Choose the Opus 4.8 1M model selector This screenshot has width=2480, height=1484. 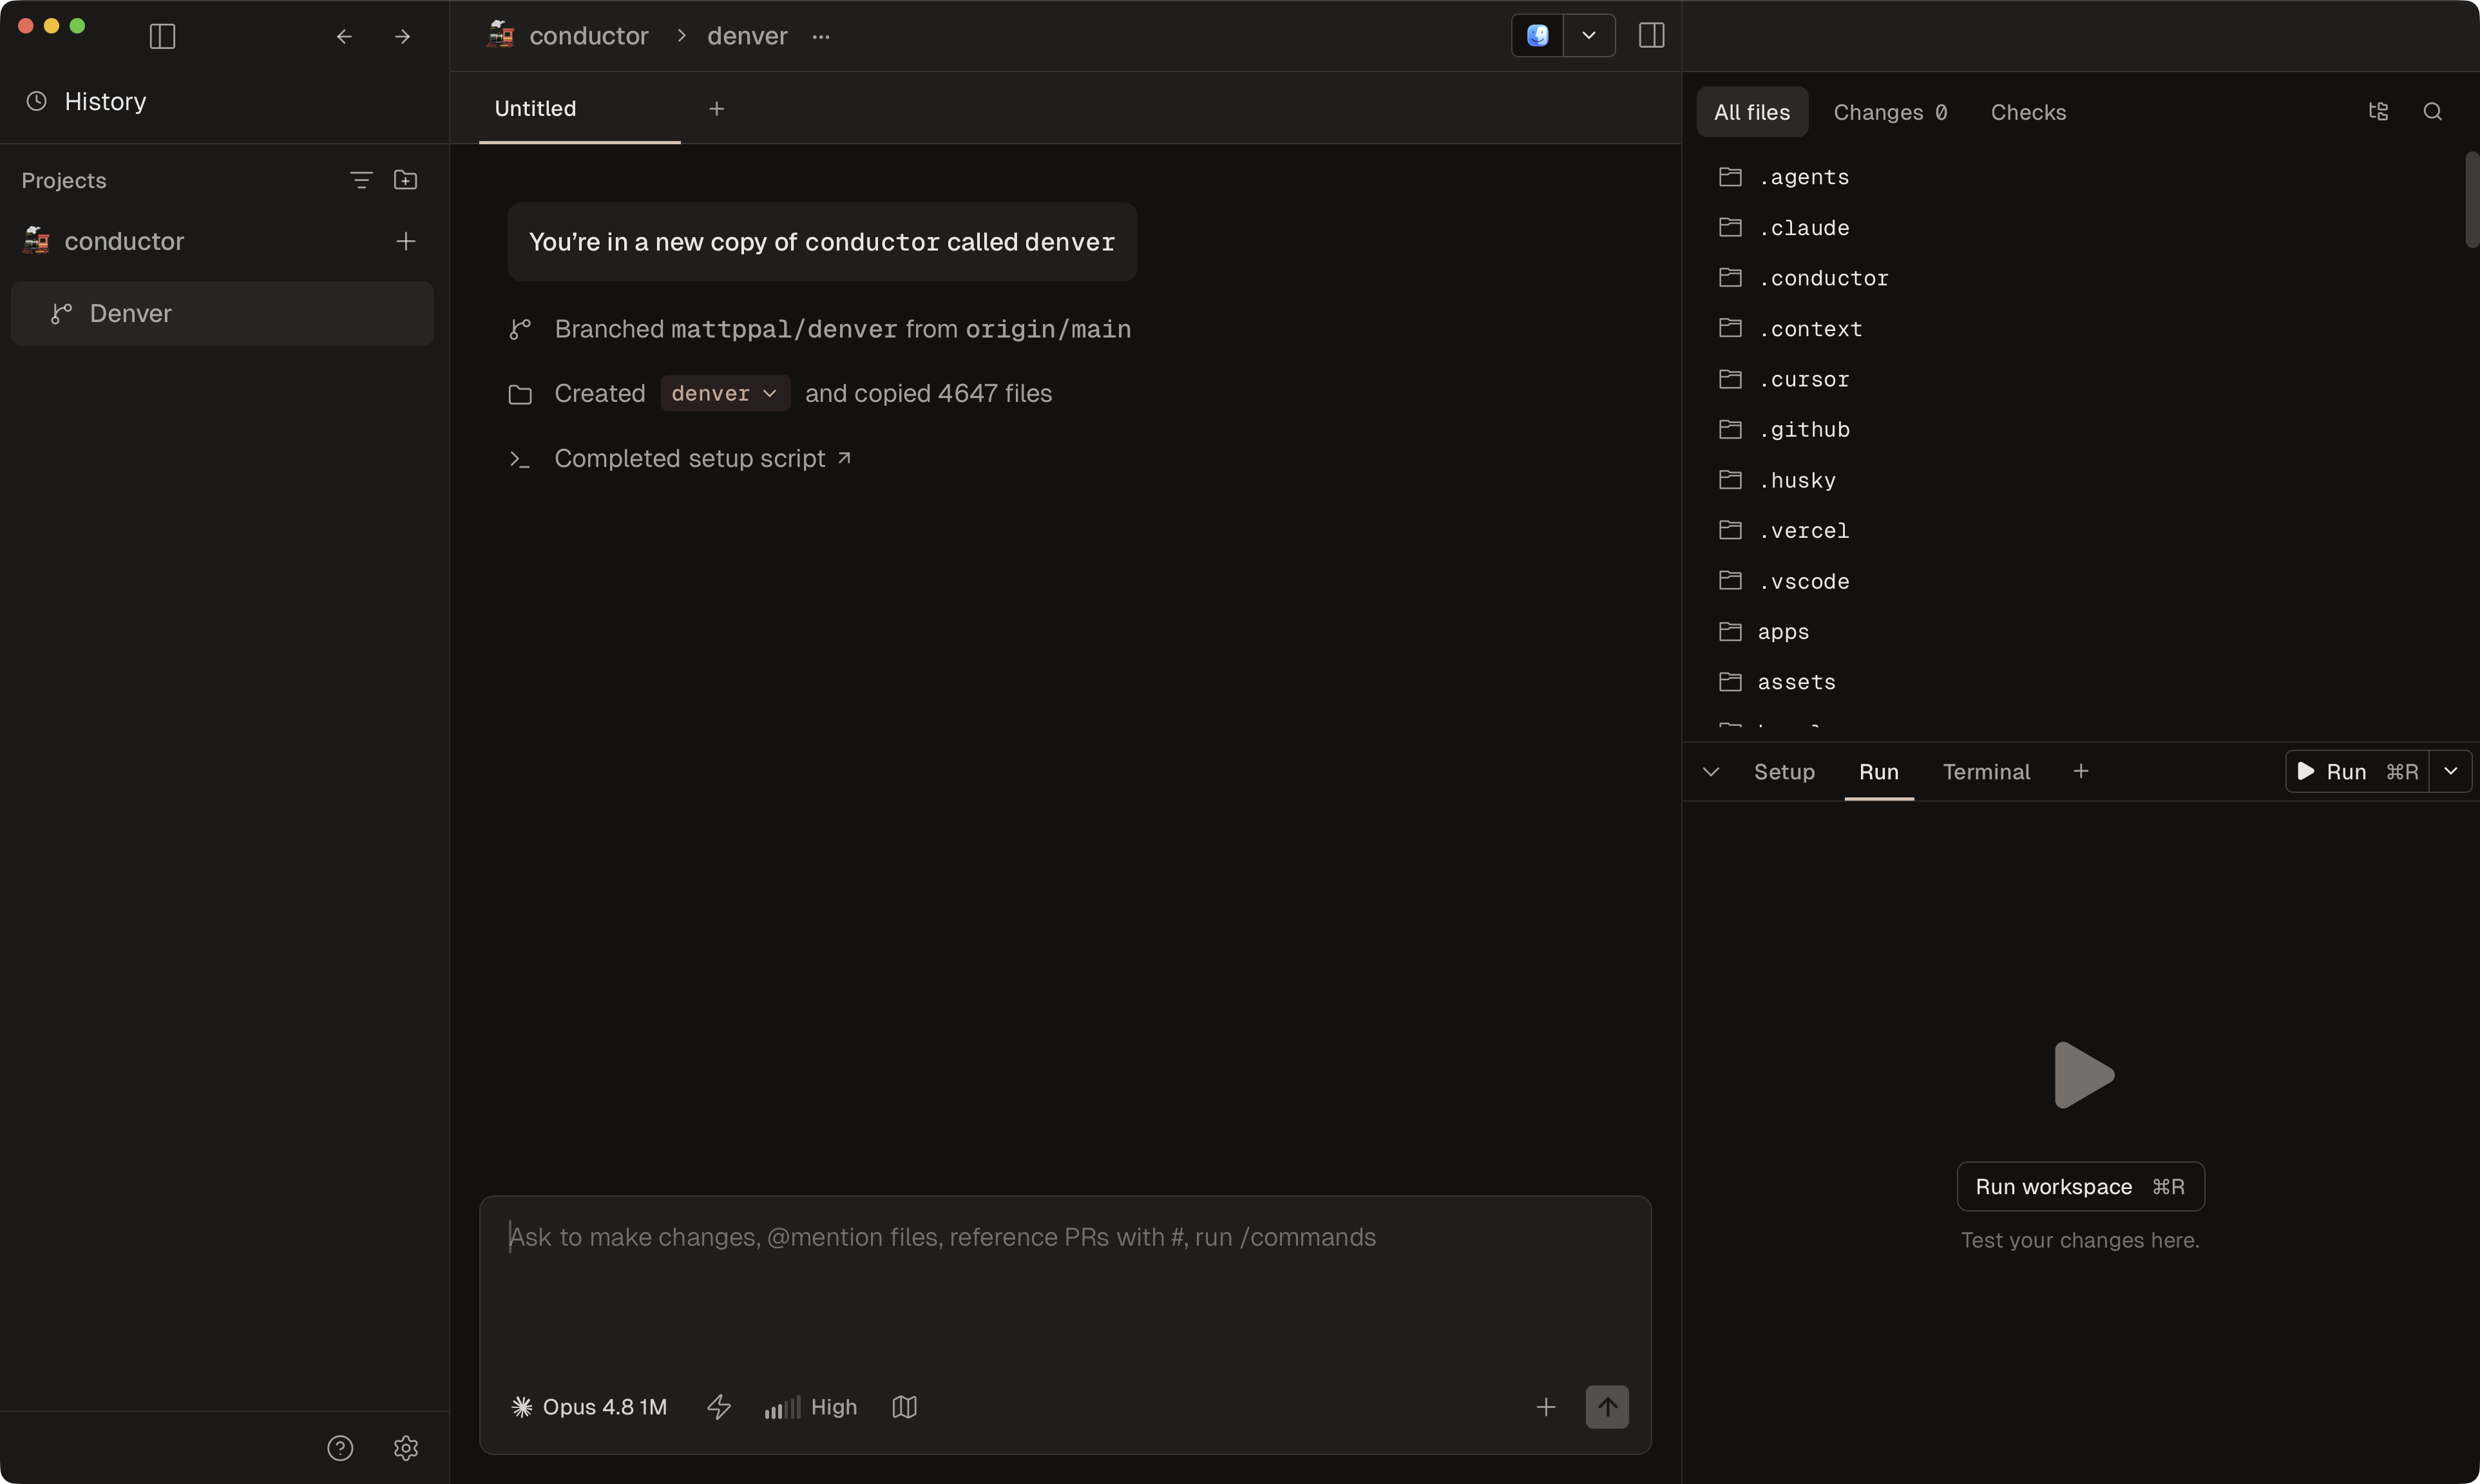tap(589, 1407)
